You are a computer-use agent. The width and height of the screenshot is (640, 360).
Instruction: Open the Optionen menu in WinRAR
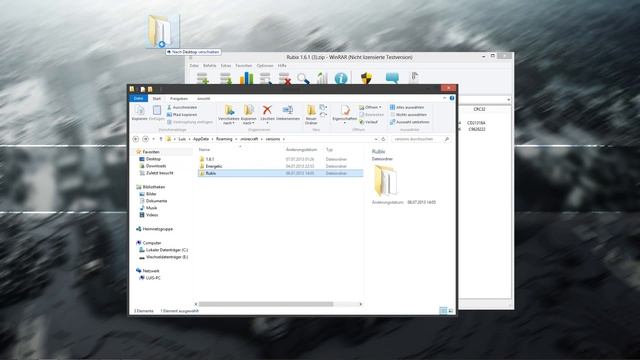coord(265,66)
